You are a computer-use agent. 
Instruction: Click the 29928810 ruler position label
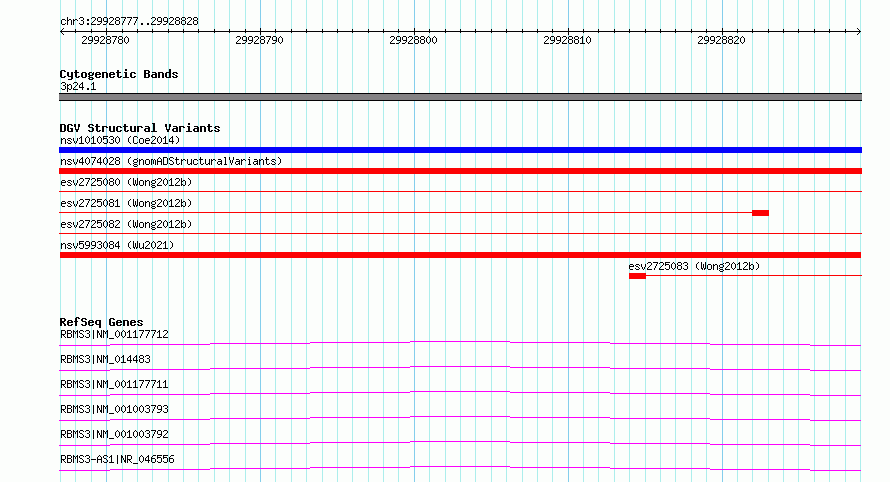[x=568, y=40]
